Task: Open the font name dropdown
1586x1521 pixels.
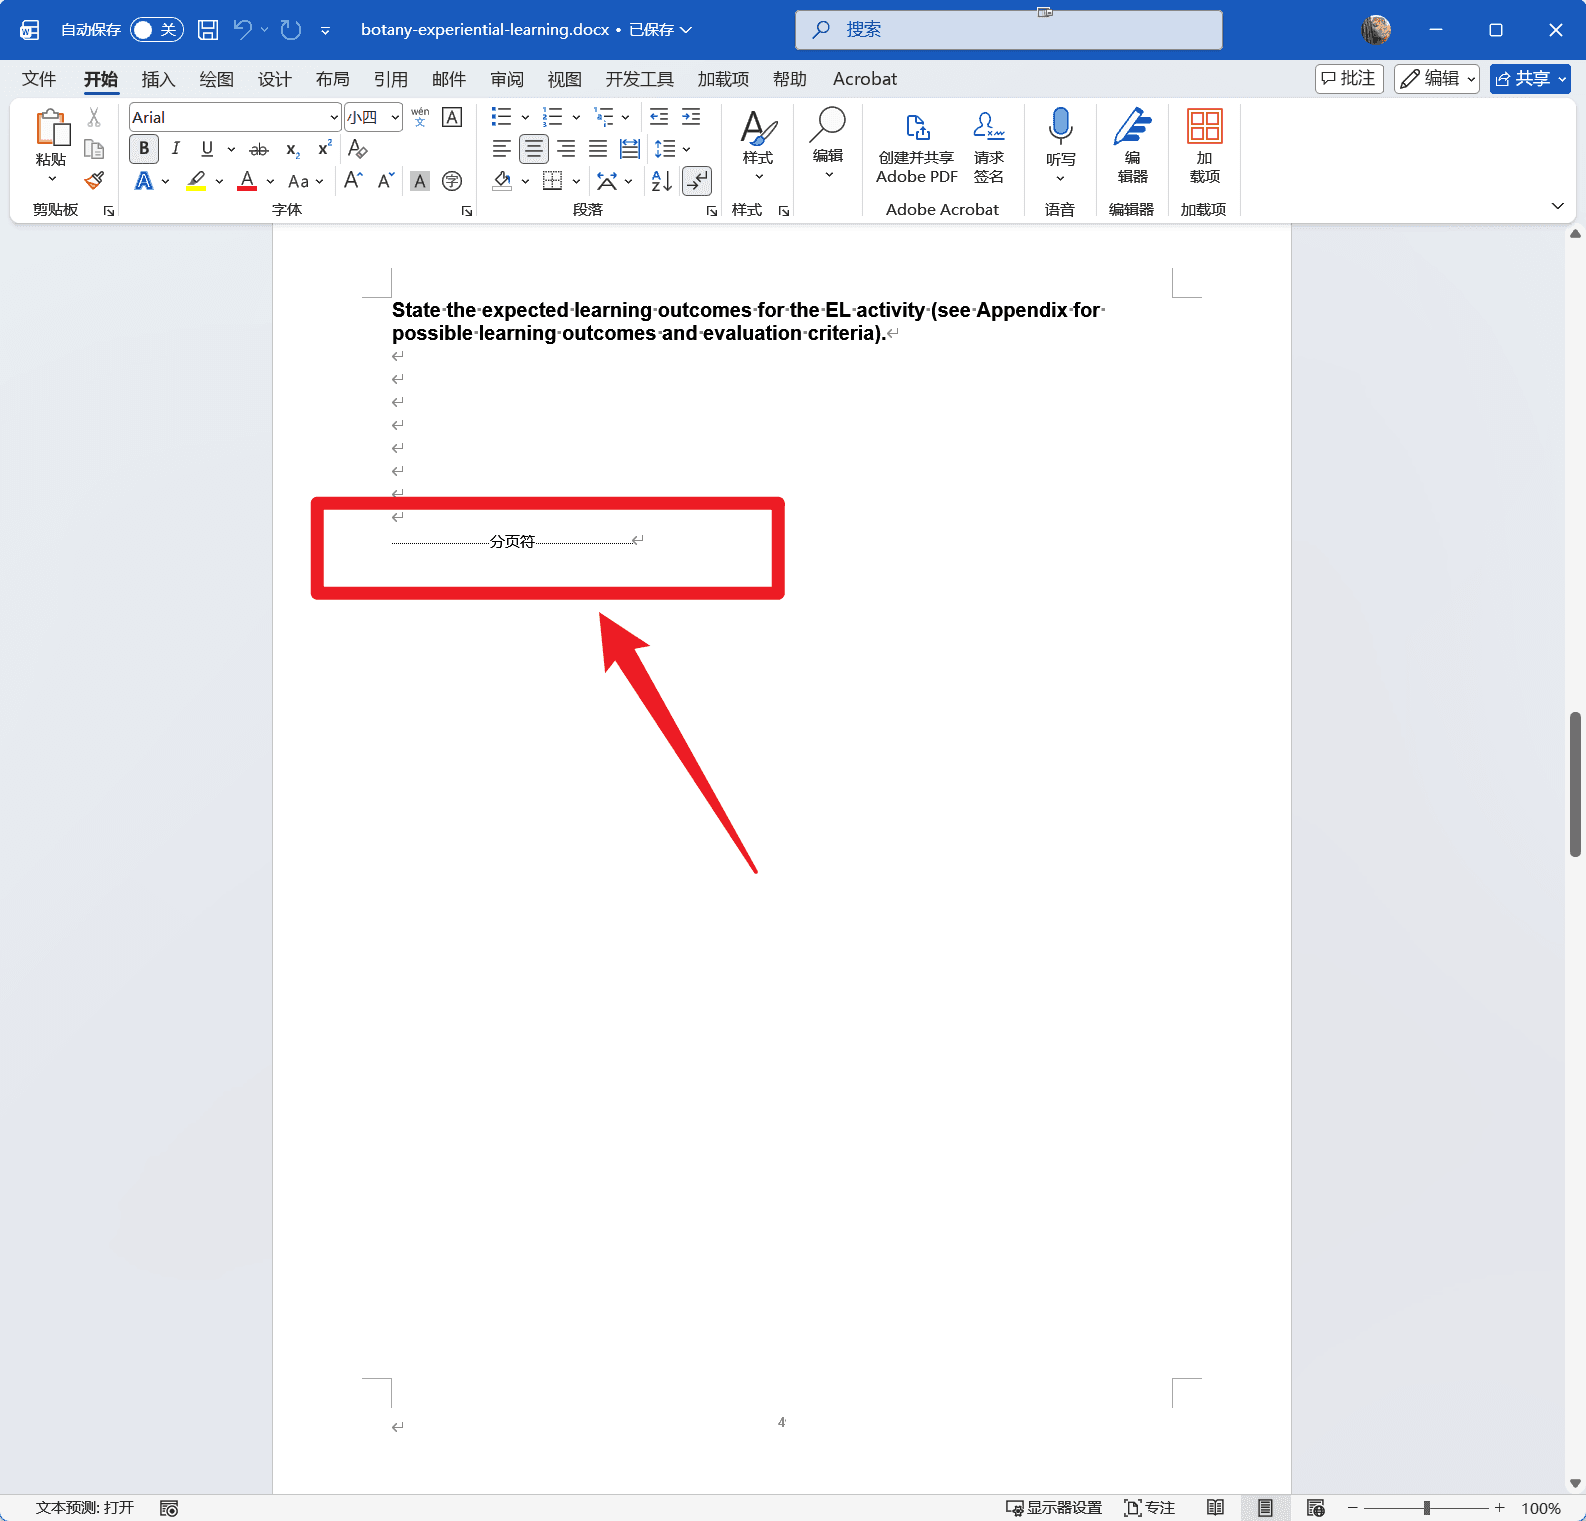Action: click(334, 117)
